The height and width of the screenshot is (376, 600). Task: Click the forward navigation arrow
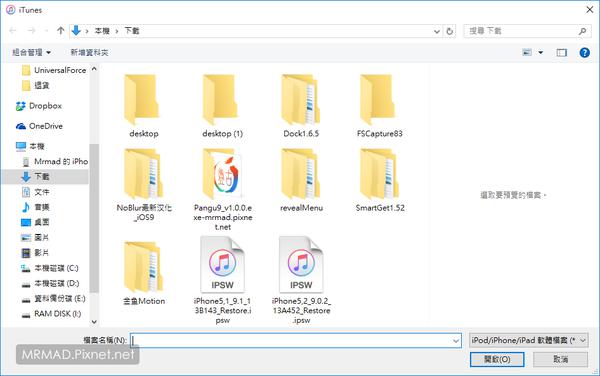point(32,31)
